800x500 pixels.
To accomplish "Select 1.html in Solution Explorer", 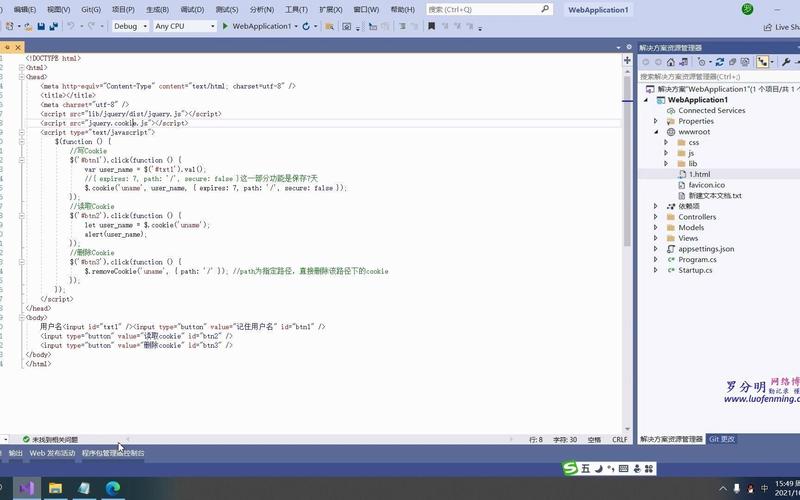I will click(699, 174).
